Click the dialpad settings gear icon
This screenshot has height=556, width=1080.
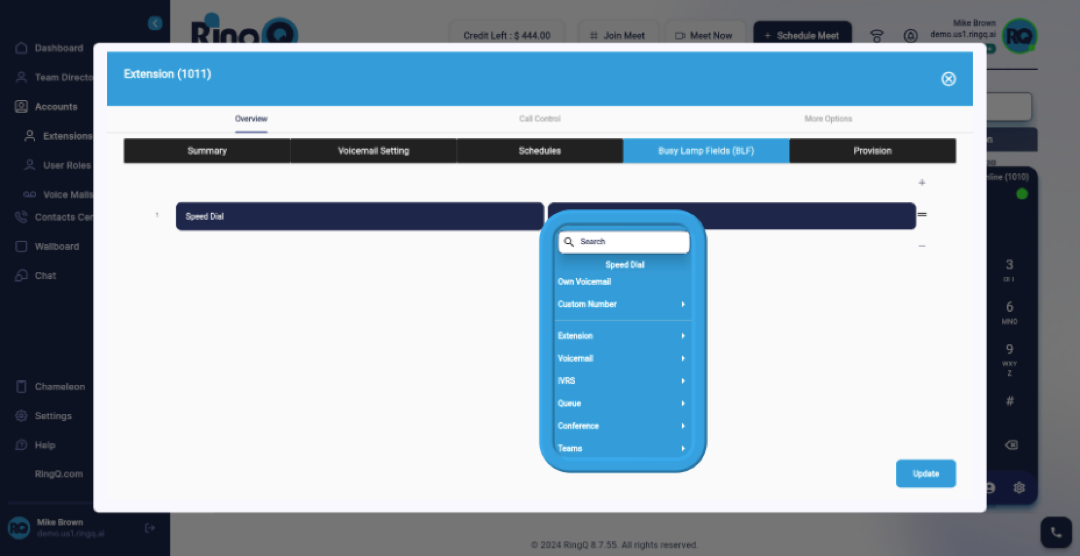(x=1019, y=488)
